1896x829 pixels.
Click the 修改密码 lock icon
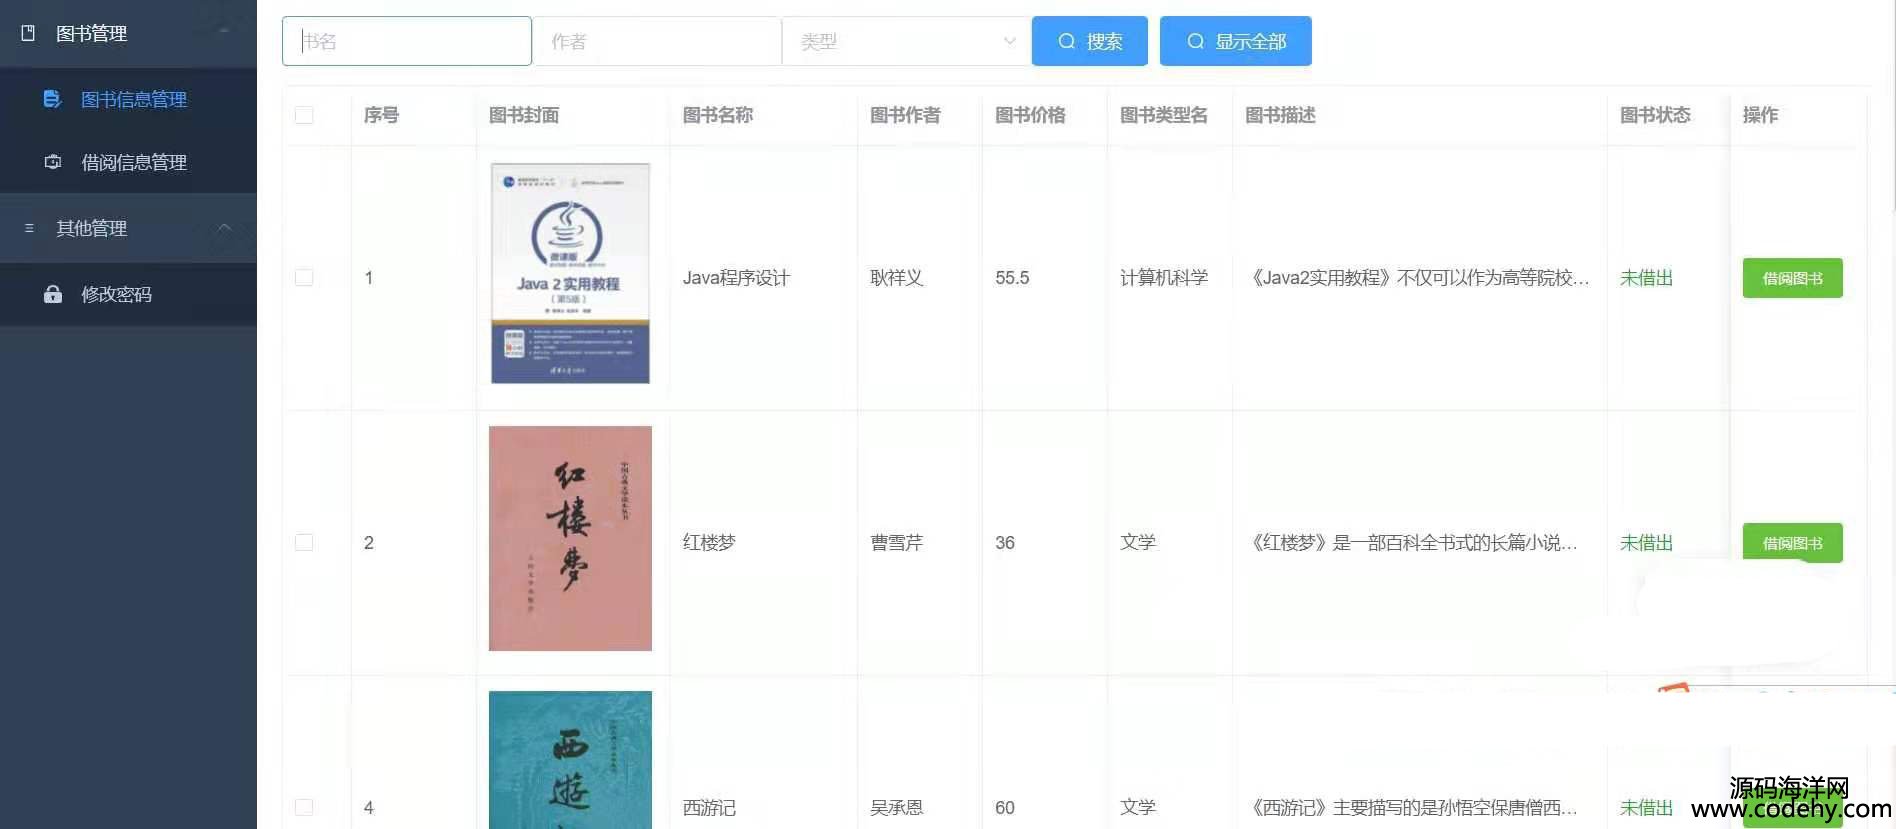point(53,294)
